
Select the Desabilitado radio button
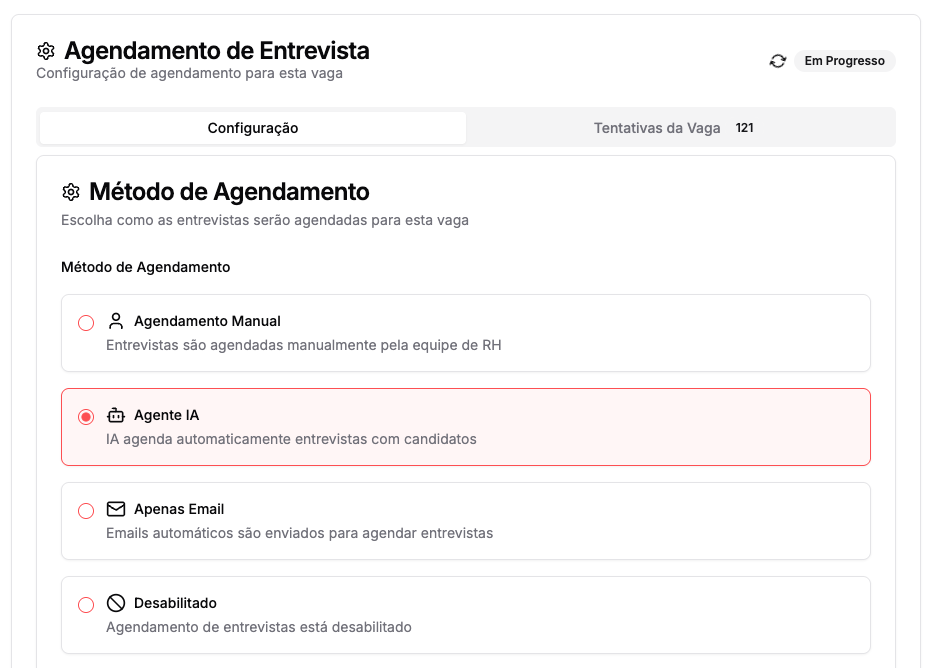[85, 604]
